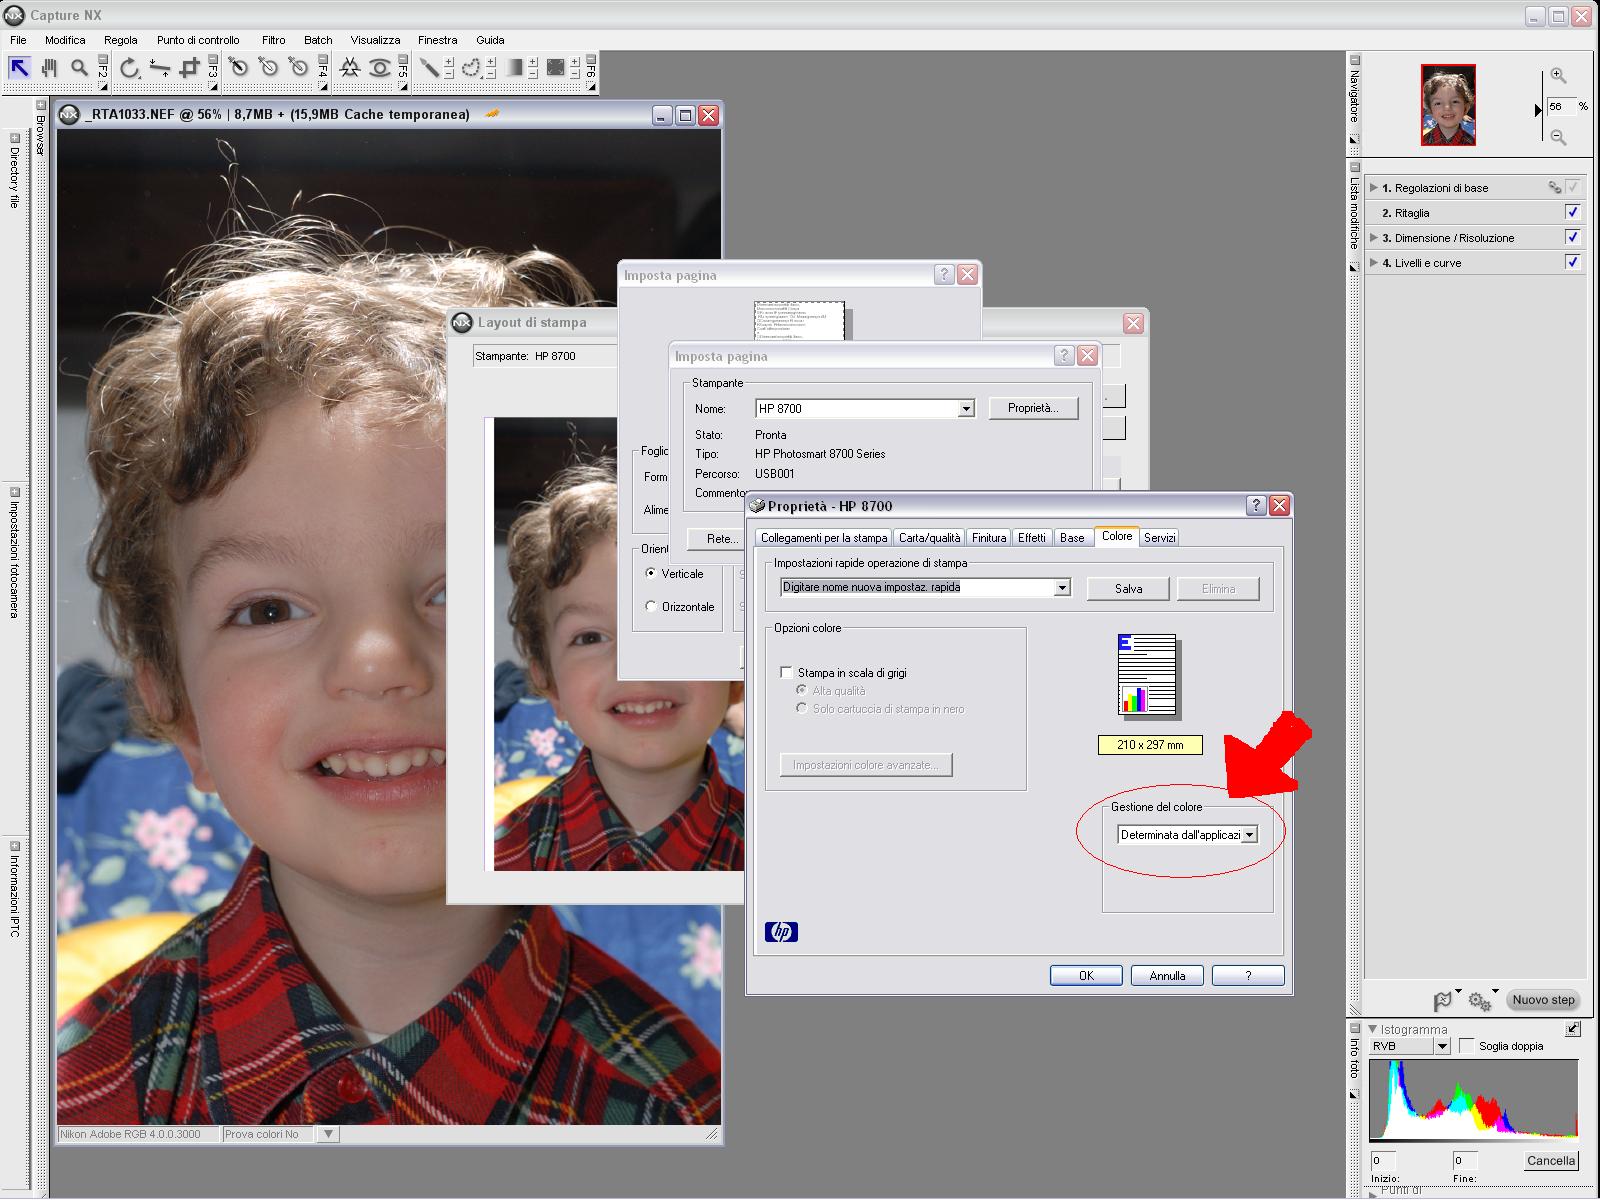Open the flag version menu icon
Viewport: 1600px width, 1200px height.
click(x=1443, y=1001)
